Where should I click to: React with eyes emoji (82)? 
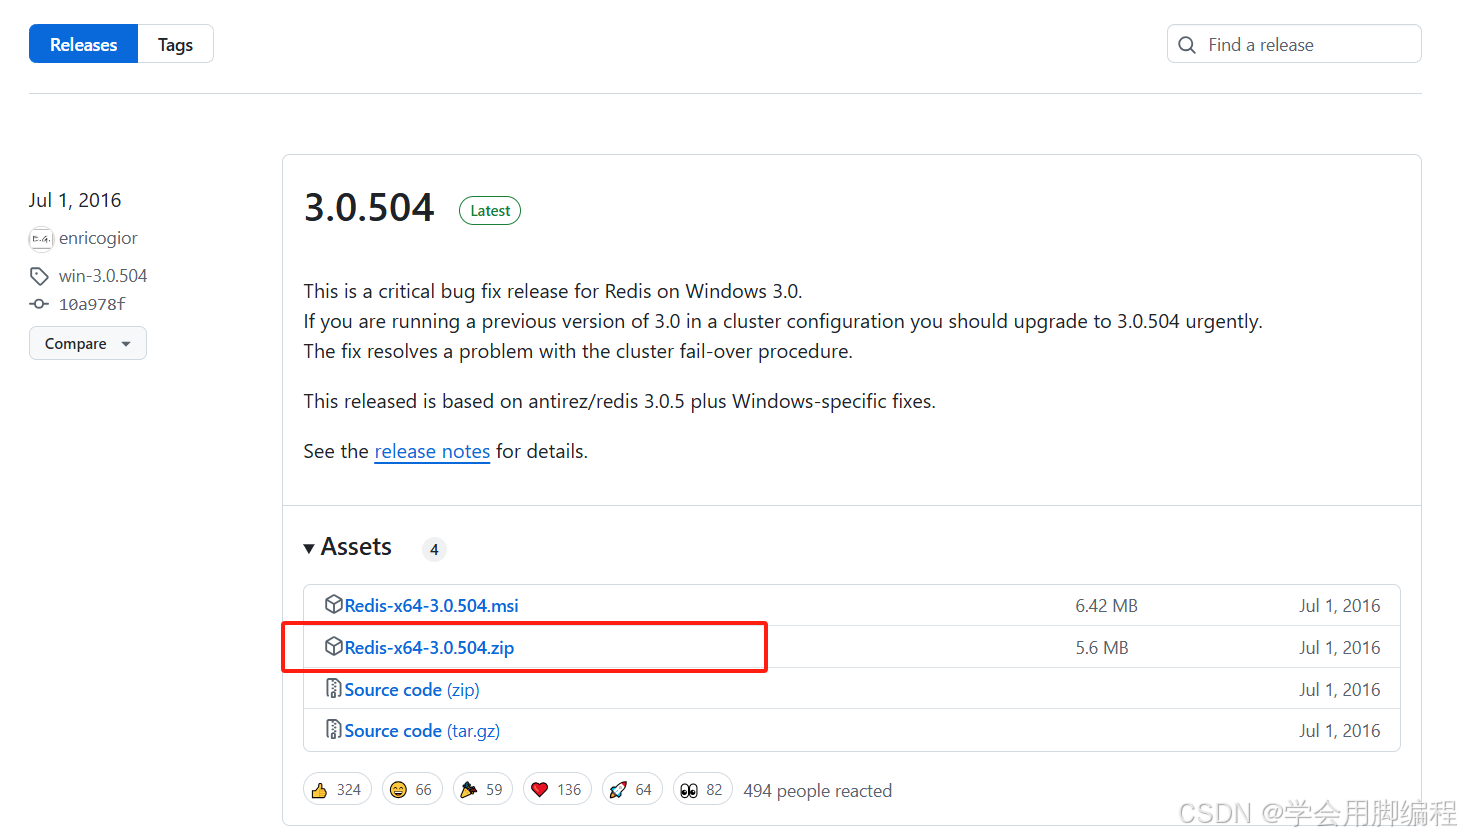(x=702, y=790)
